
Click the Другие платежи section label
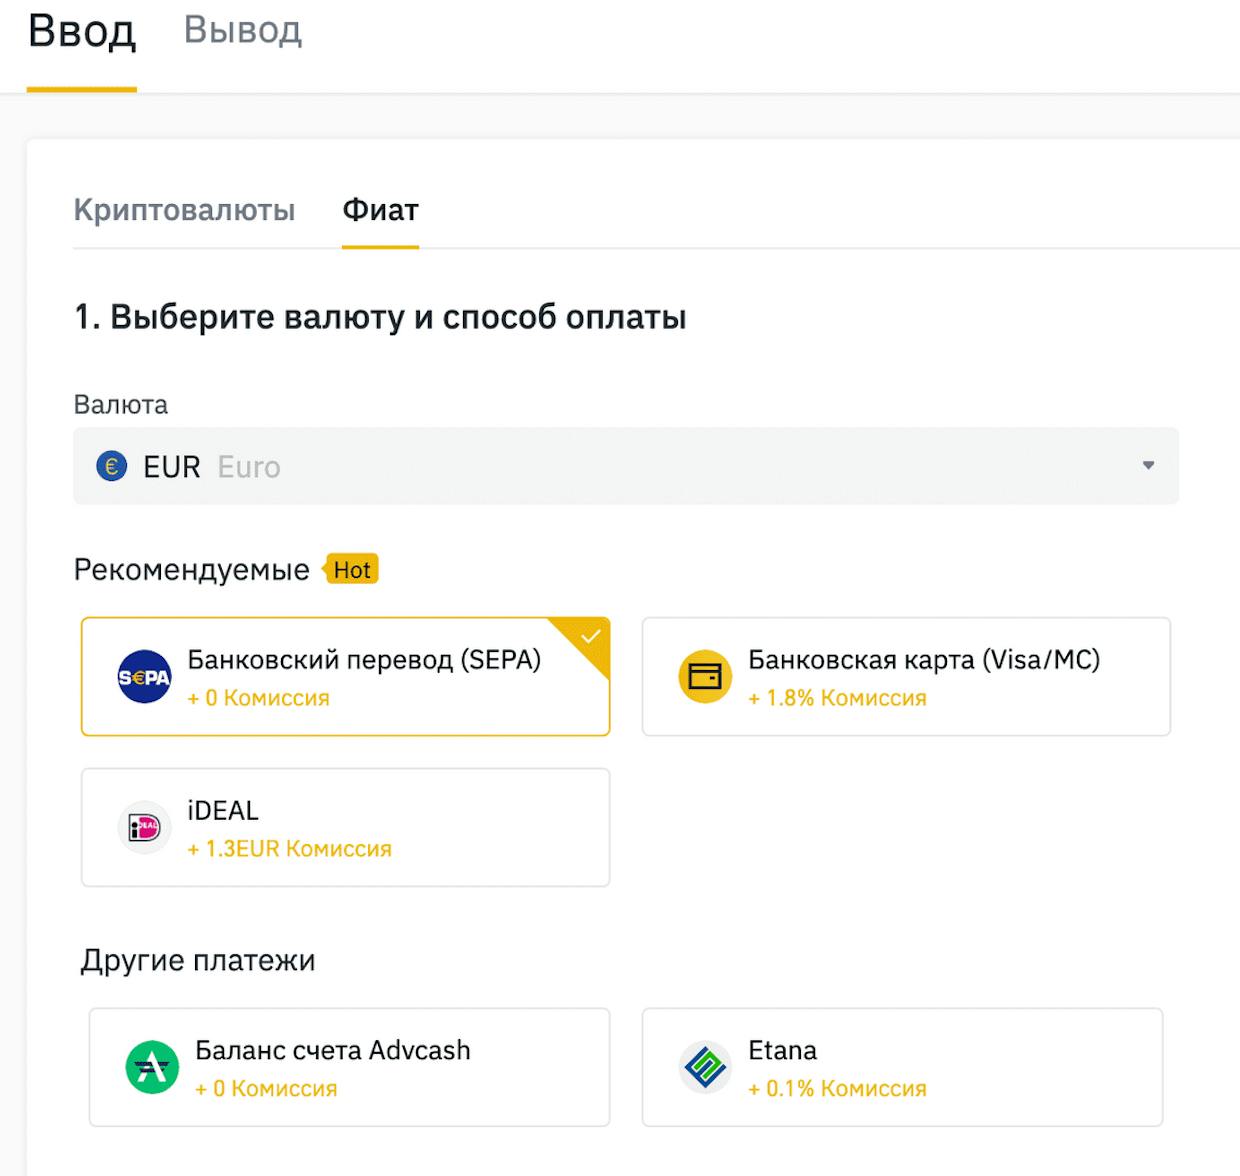click(x=198, y=960)
